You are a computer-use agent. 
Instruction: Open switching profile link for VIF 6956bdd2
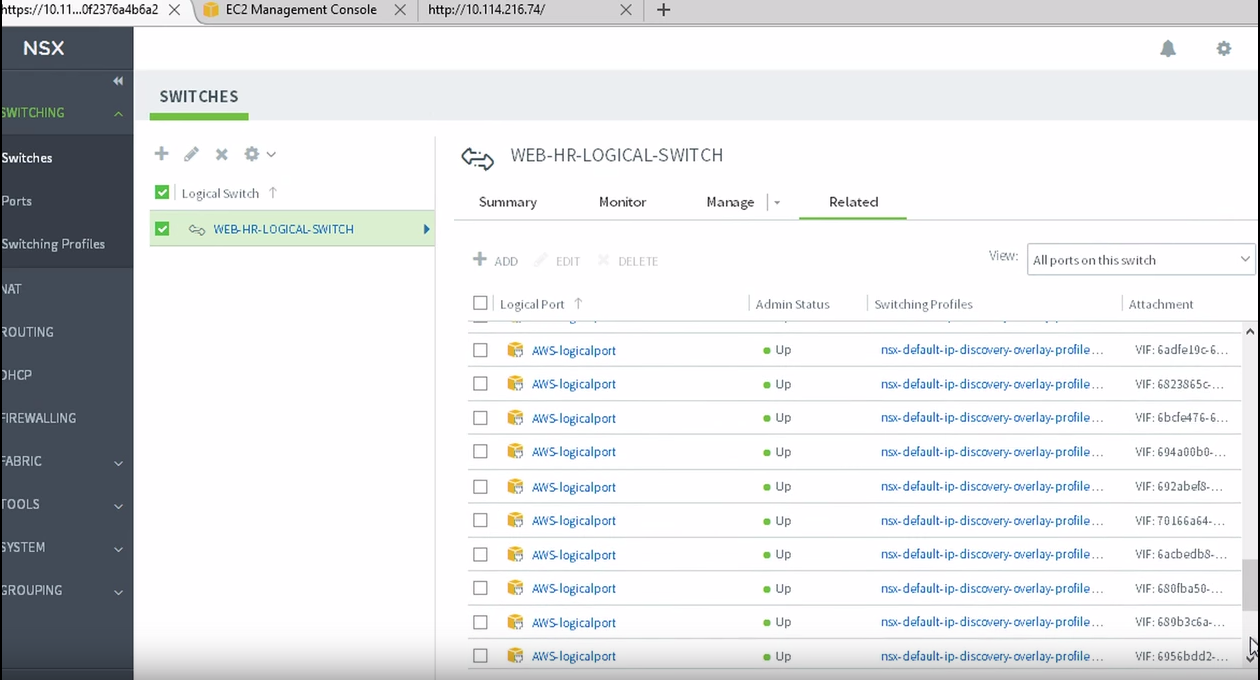click(992, 656)
